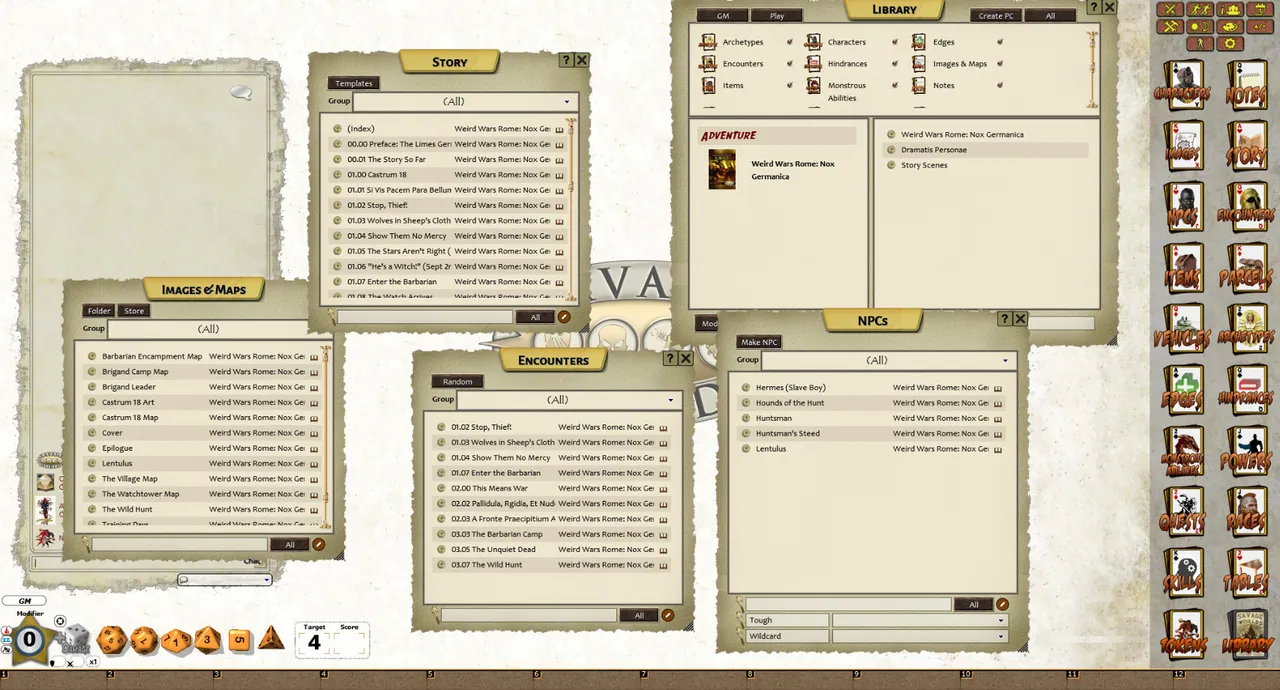The image size is (1280, 690).
Task: Click the edit pencil icon in Story window
Action: coord(564,317)
